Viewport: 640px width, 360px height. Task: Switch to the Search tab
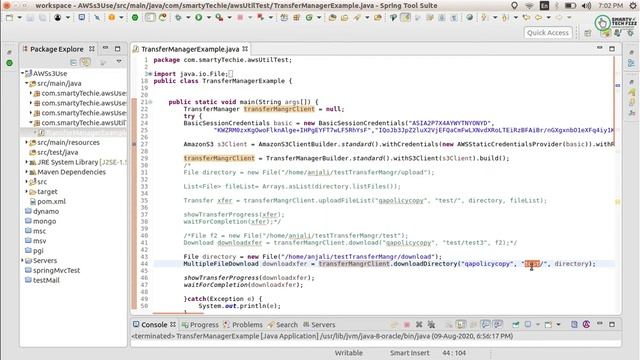click(x=282, y=325)
